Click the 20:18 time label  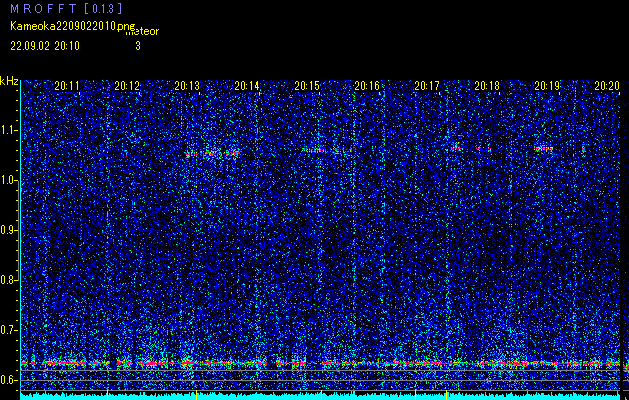[x=487, y=86]
